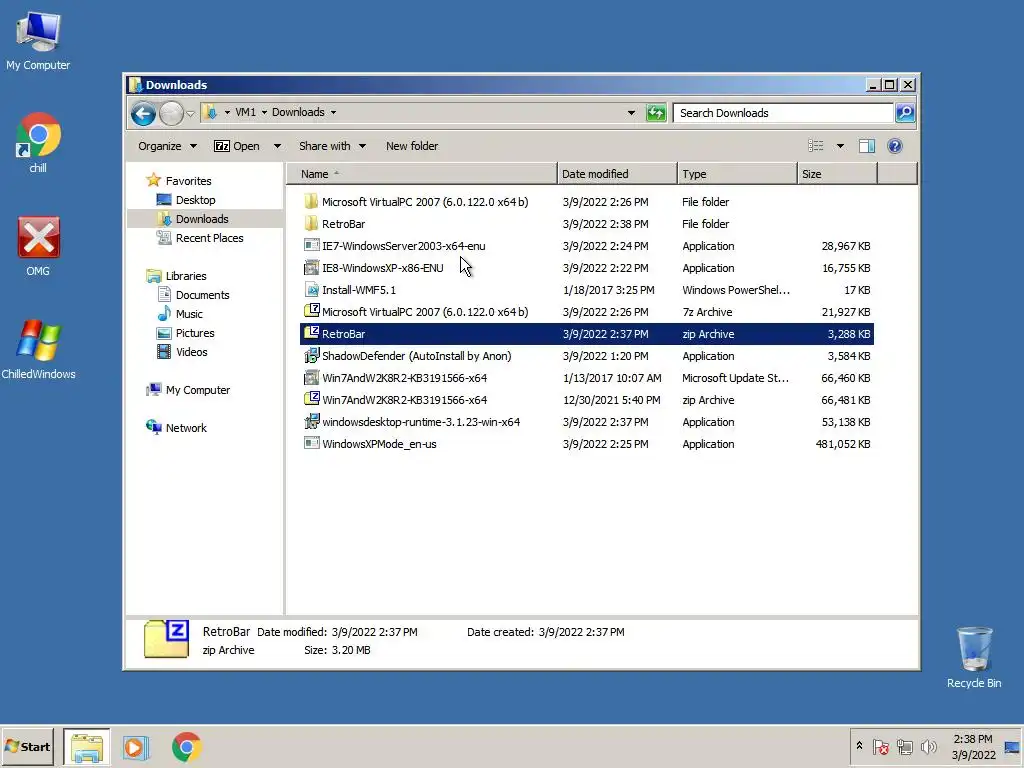Click the WindowsXPMode_en-us application icon

pyautogui.click(x=312, y=443)
